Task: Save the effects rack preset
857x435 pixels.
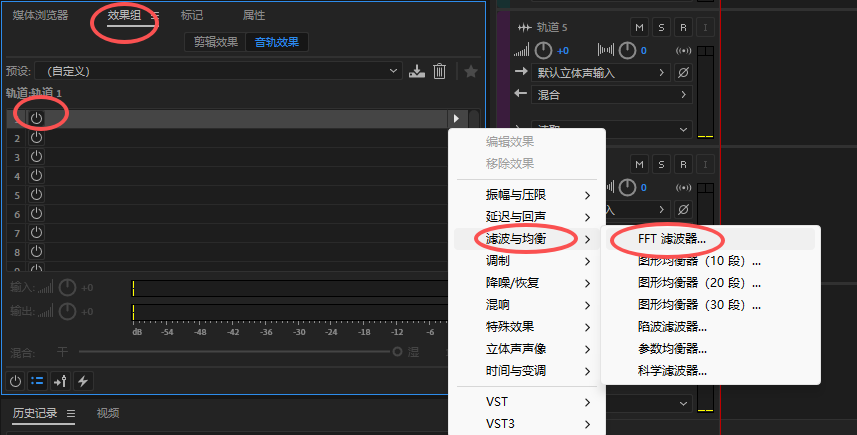Action: pos(416,71)
